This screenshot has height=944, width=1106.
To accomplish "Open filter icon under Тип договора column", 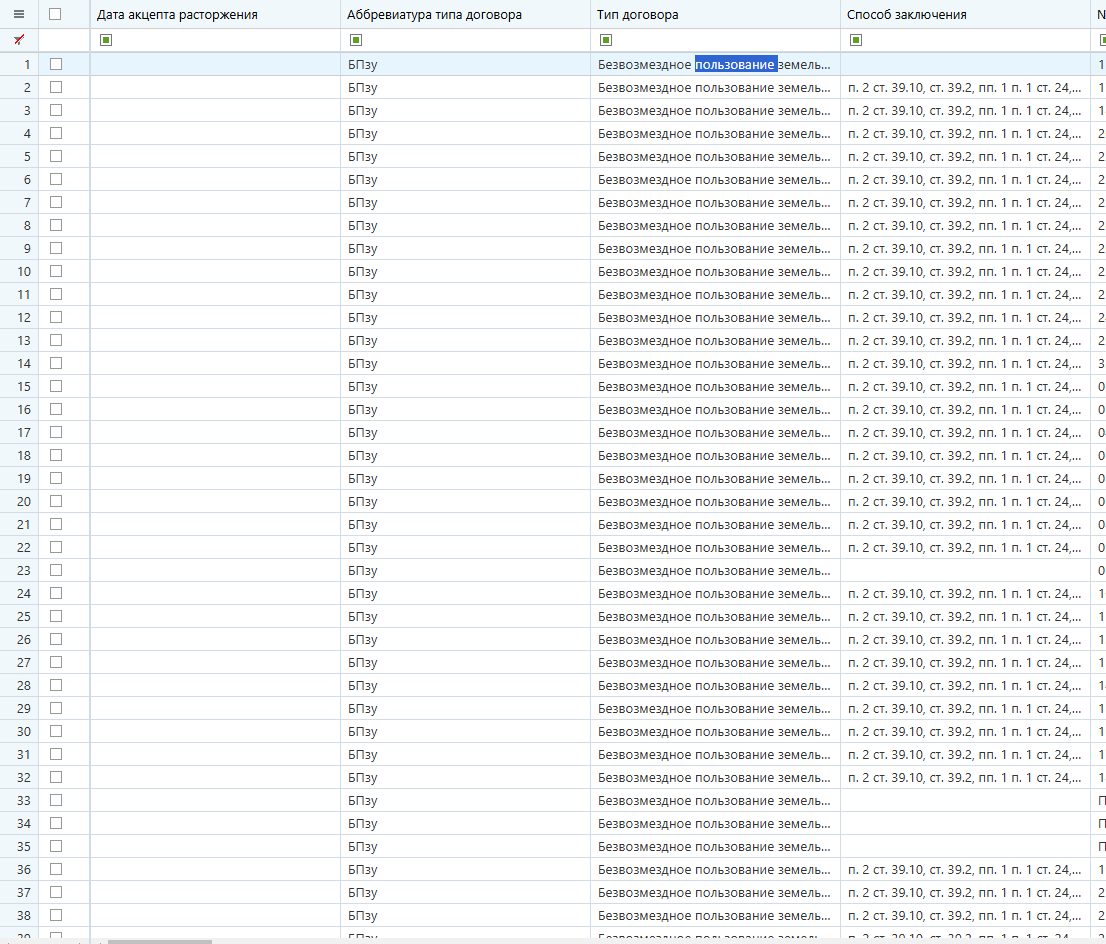I will pyautogui.click(x=606, y=40).
